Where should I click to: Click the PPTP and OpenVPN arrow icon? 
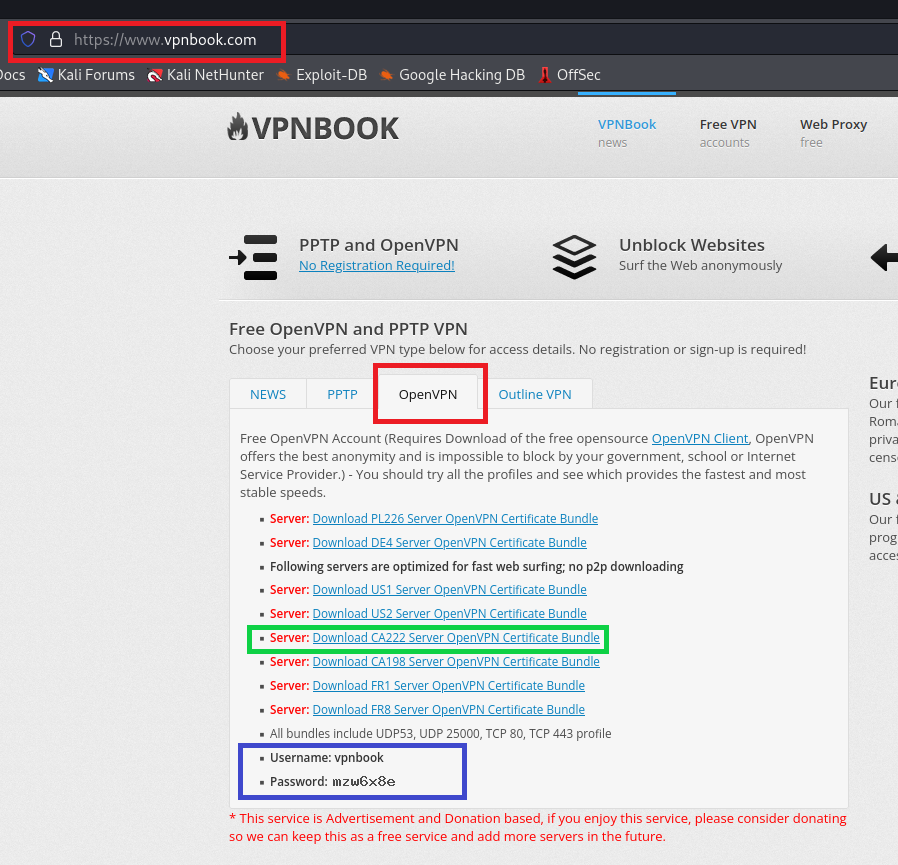(253, 257)
